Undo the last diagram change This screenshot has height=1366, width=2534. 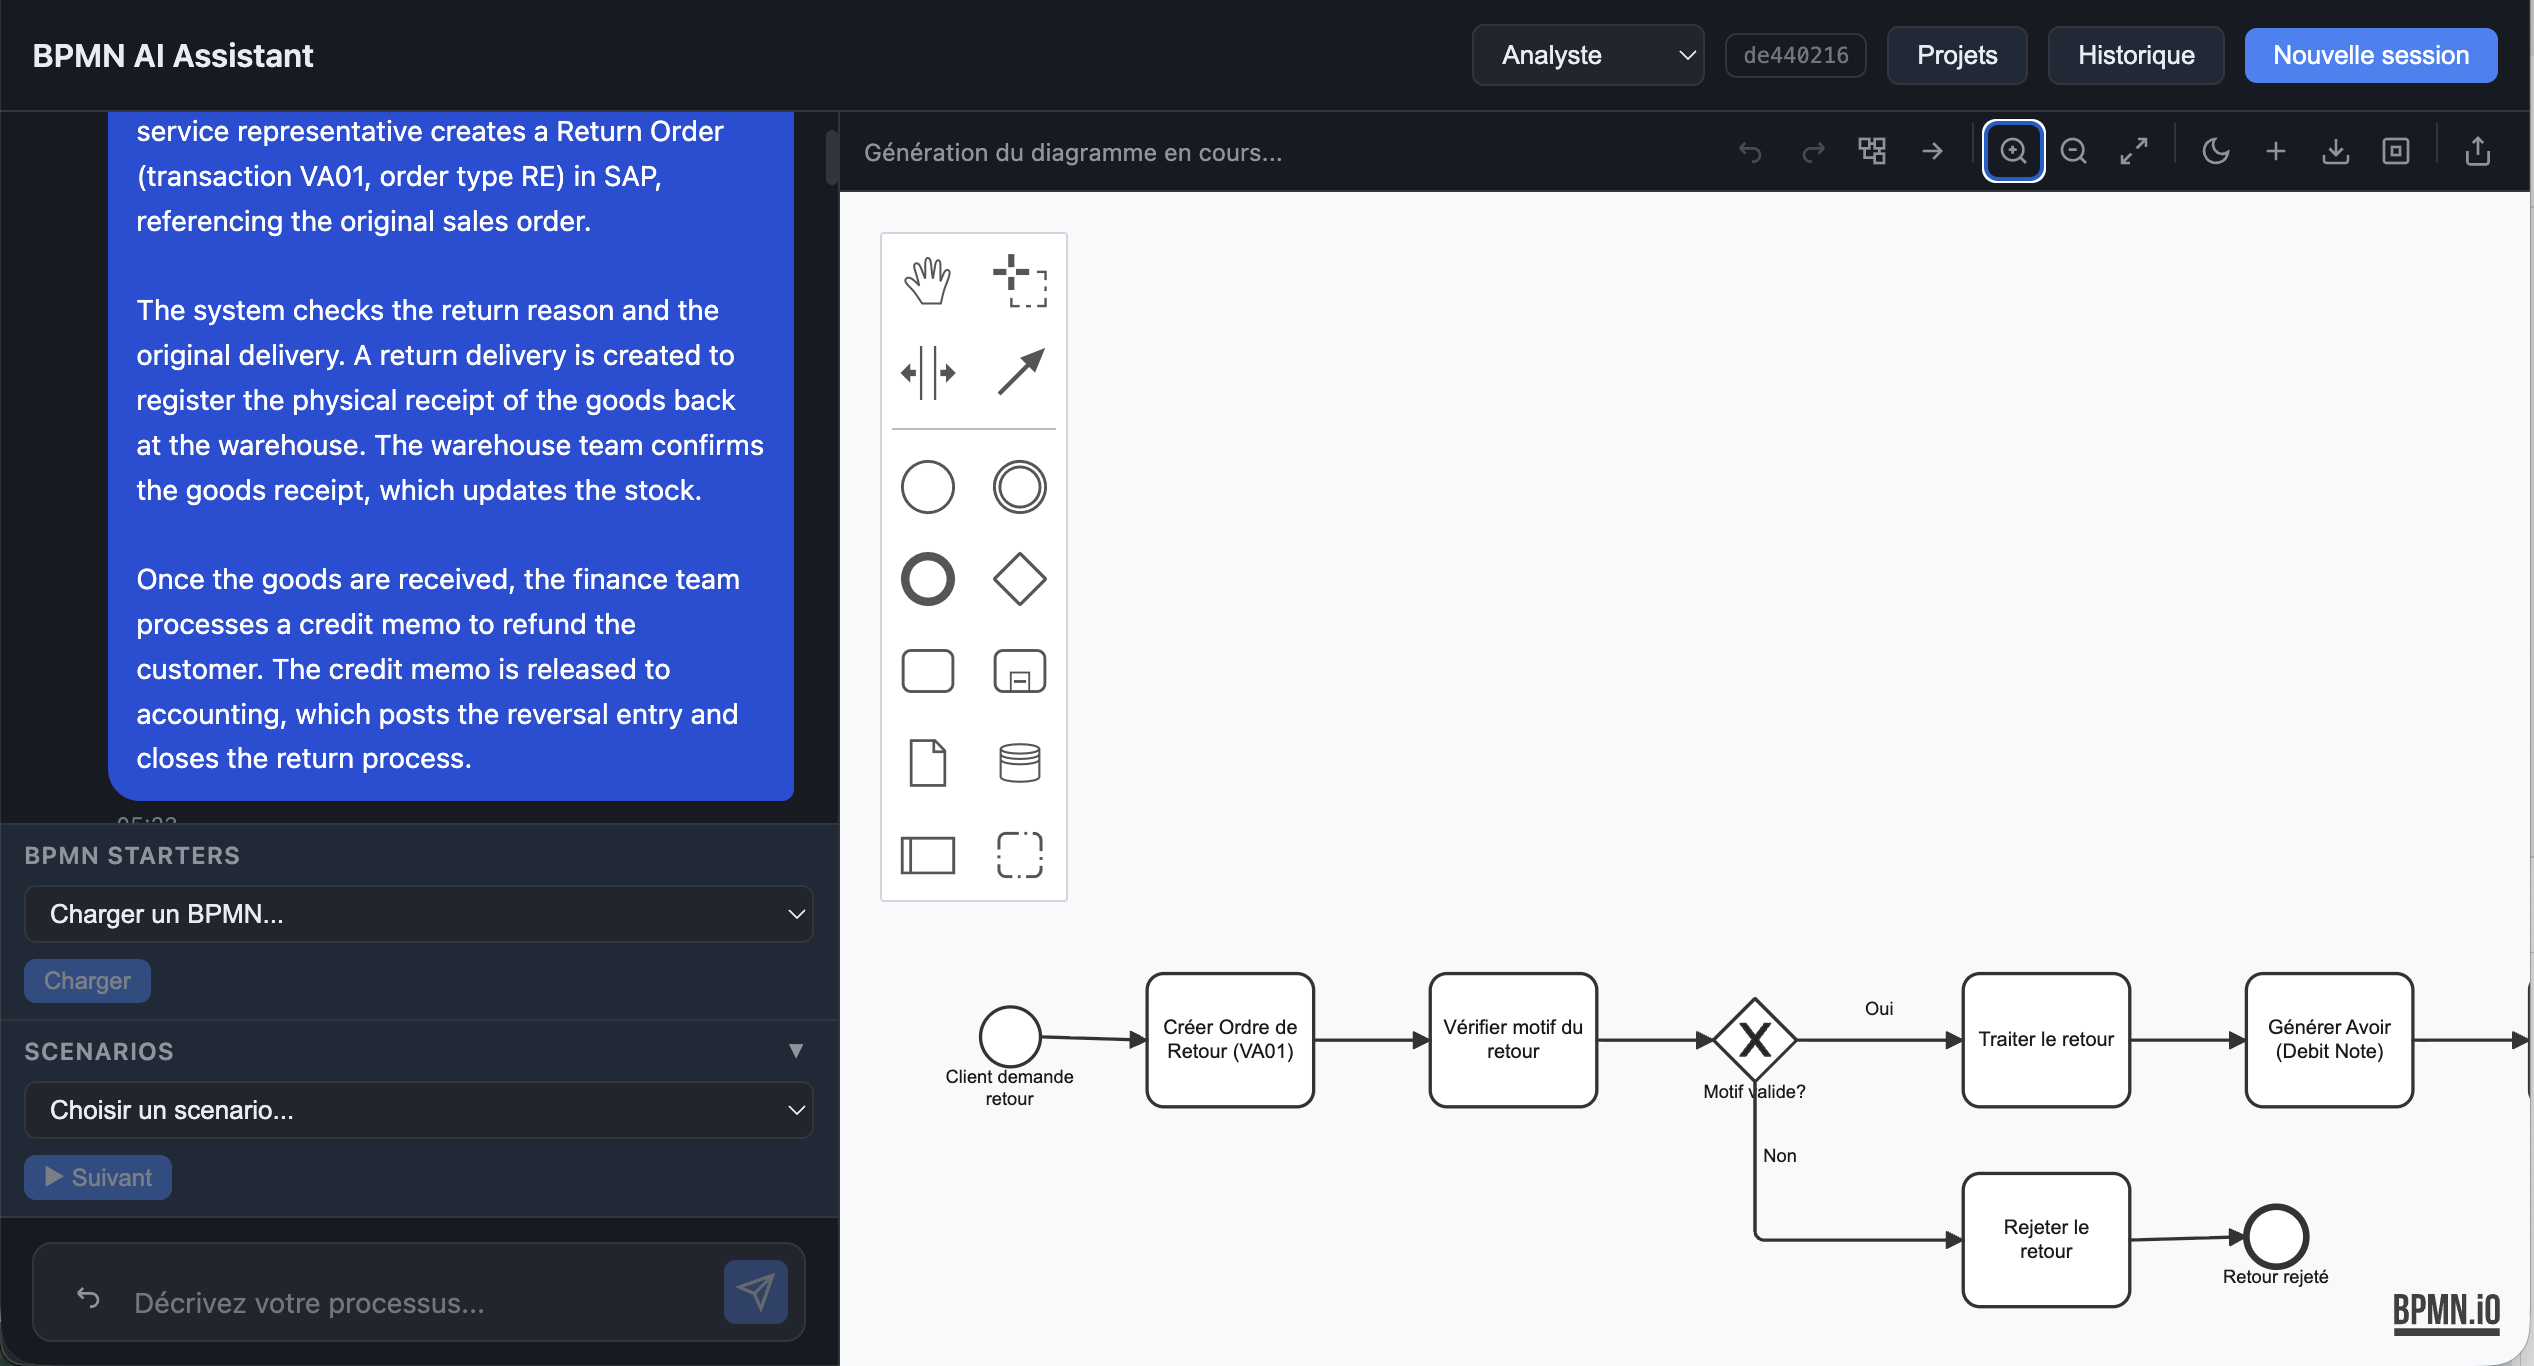pos(1750,151)
